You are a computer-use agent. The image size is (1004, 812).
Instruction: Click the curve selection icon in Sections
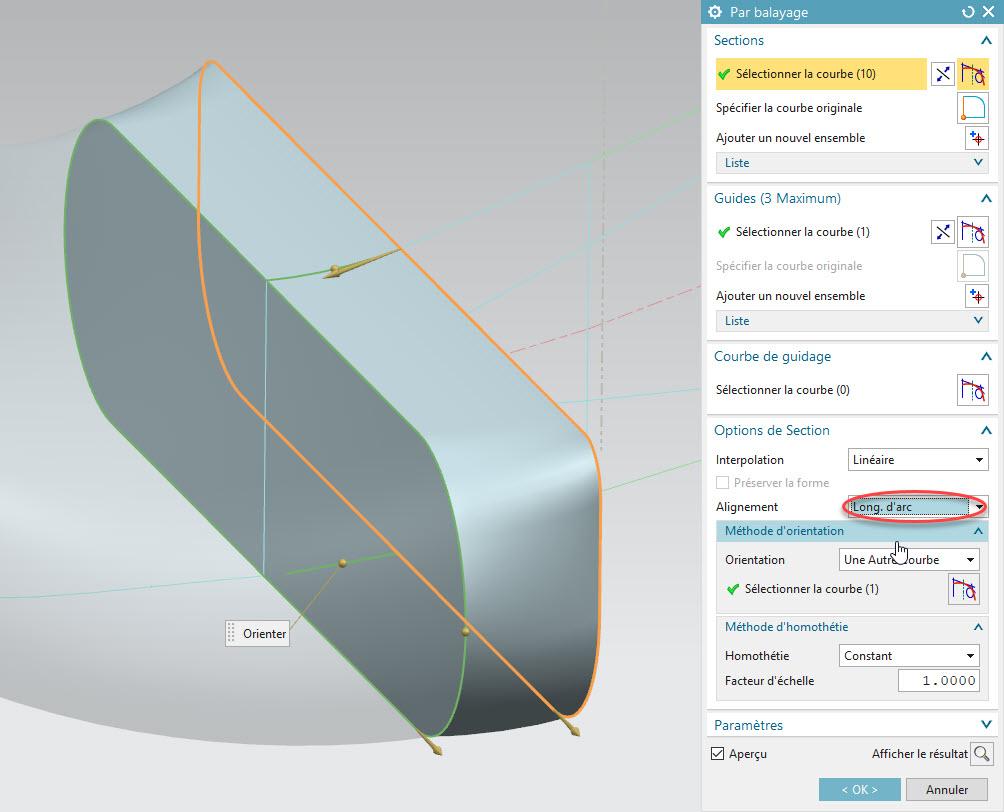972,74
